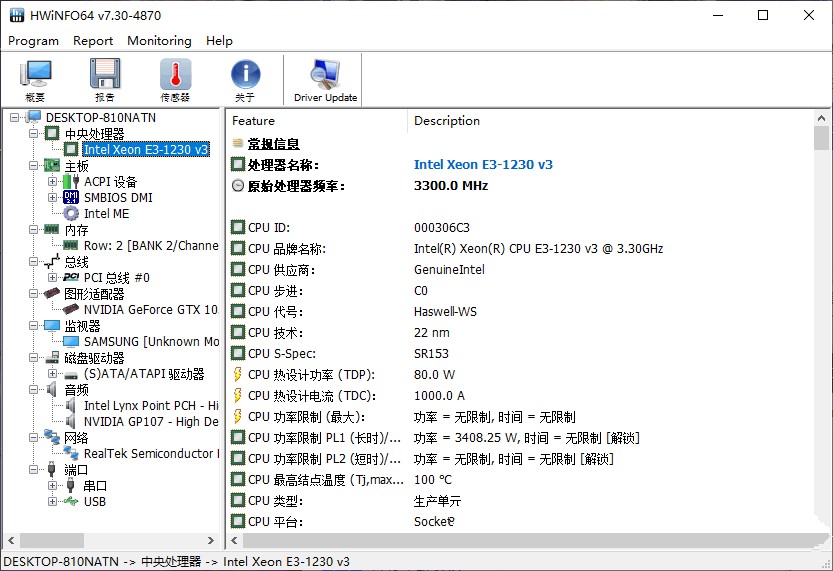Expand the ACPI 设备 node
Viewport: 833px width, 571px height.
pyautogui.click(x=52, y=182)
